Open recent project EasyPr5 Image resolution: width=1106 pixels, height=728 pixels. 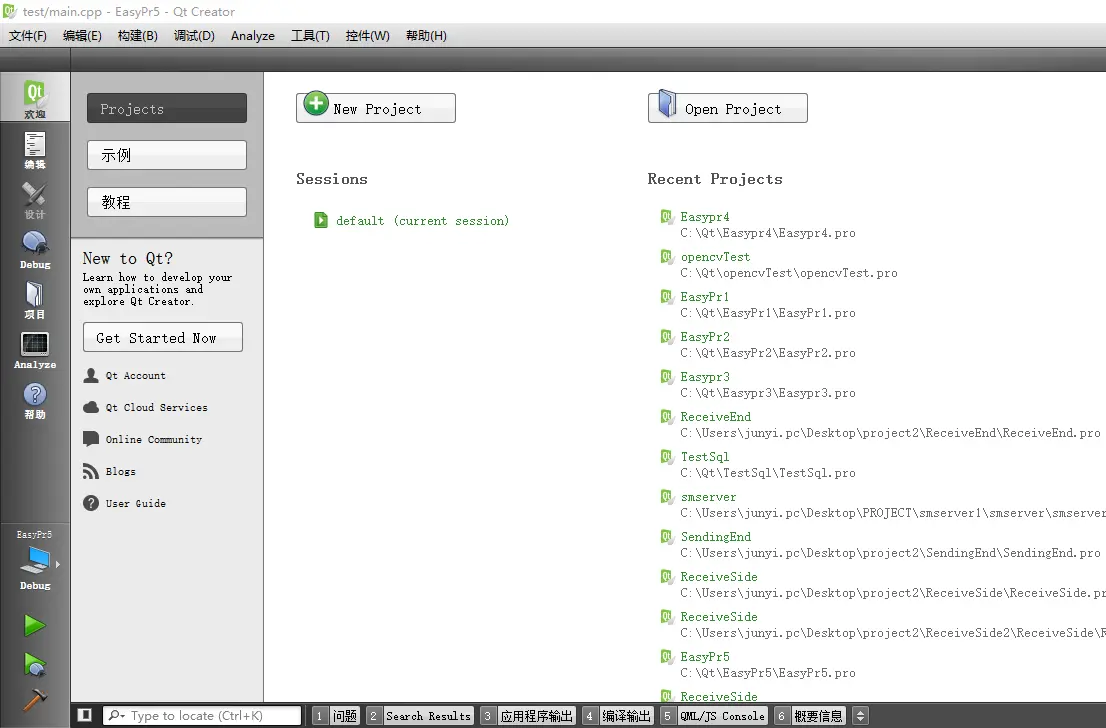[705, 656]
